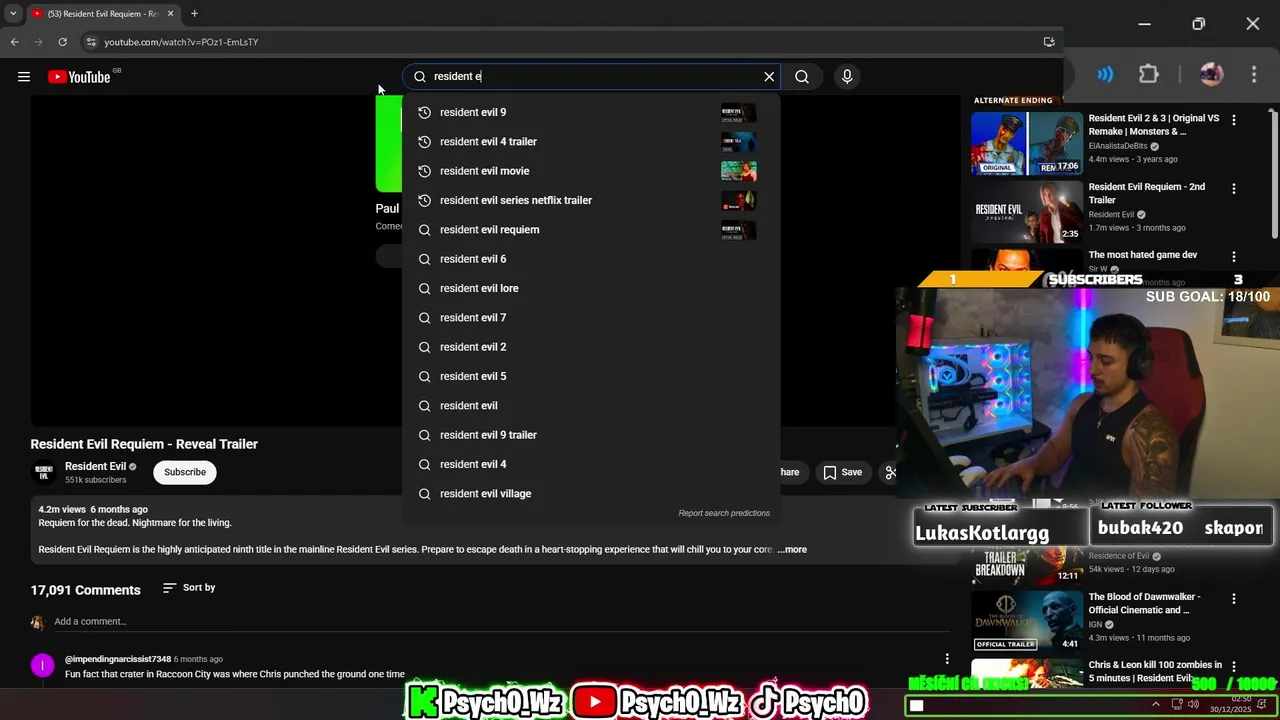Subscribe to the Resident Evil channel
Screen dimensions: 1280x720
coord(185,472)
